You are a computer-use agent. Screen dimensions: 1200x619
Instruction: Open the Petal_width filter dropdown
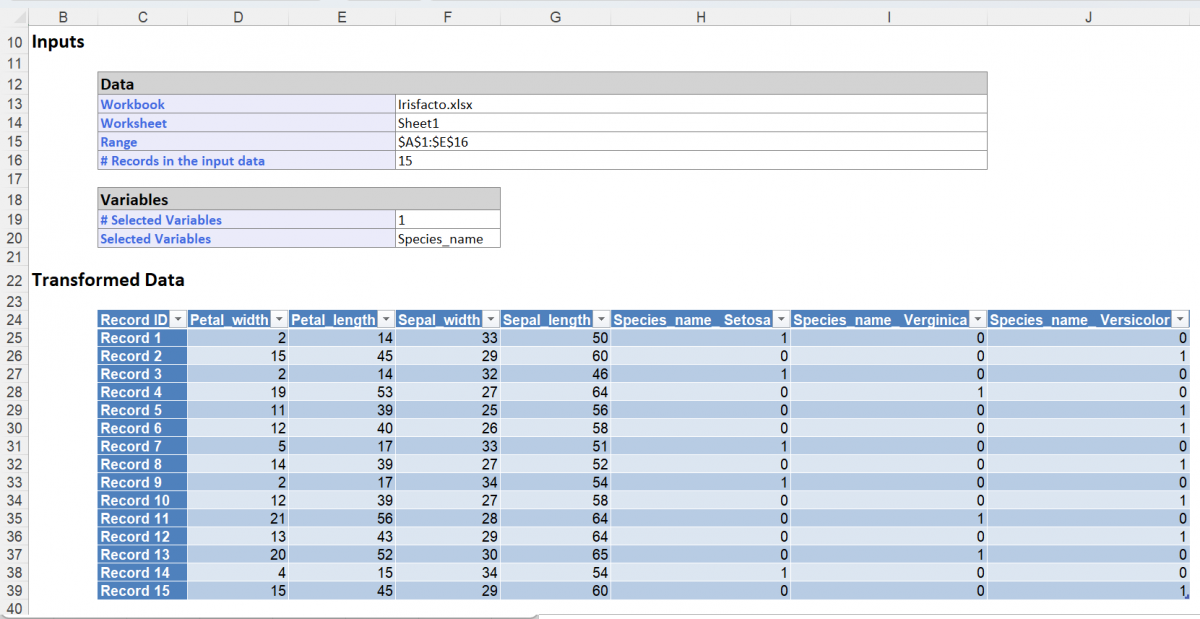coord(279,320)
